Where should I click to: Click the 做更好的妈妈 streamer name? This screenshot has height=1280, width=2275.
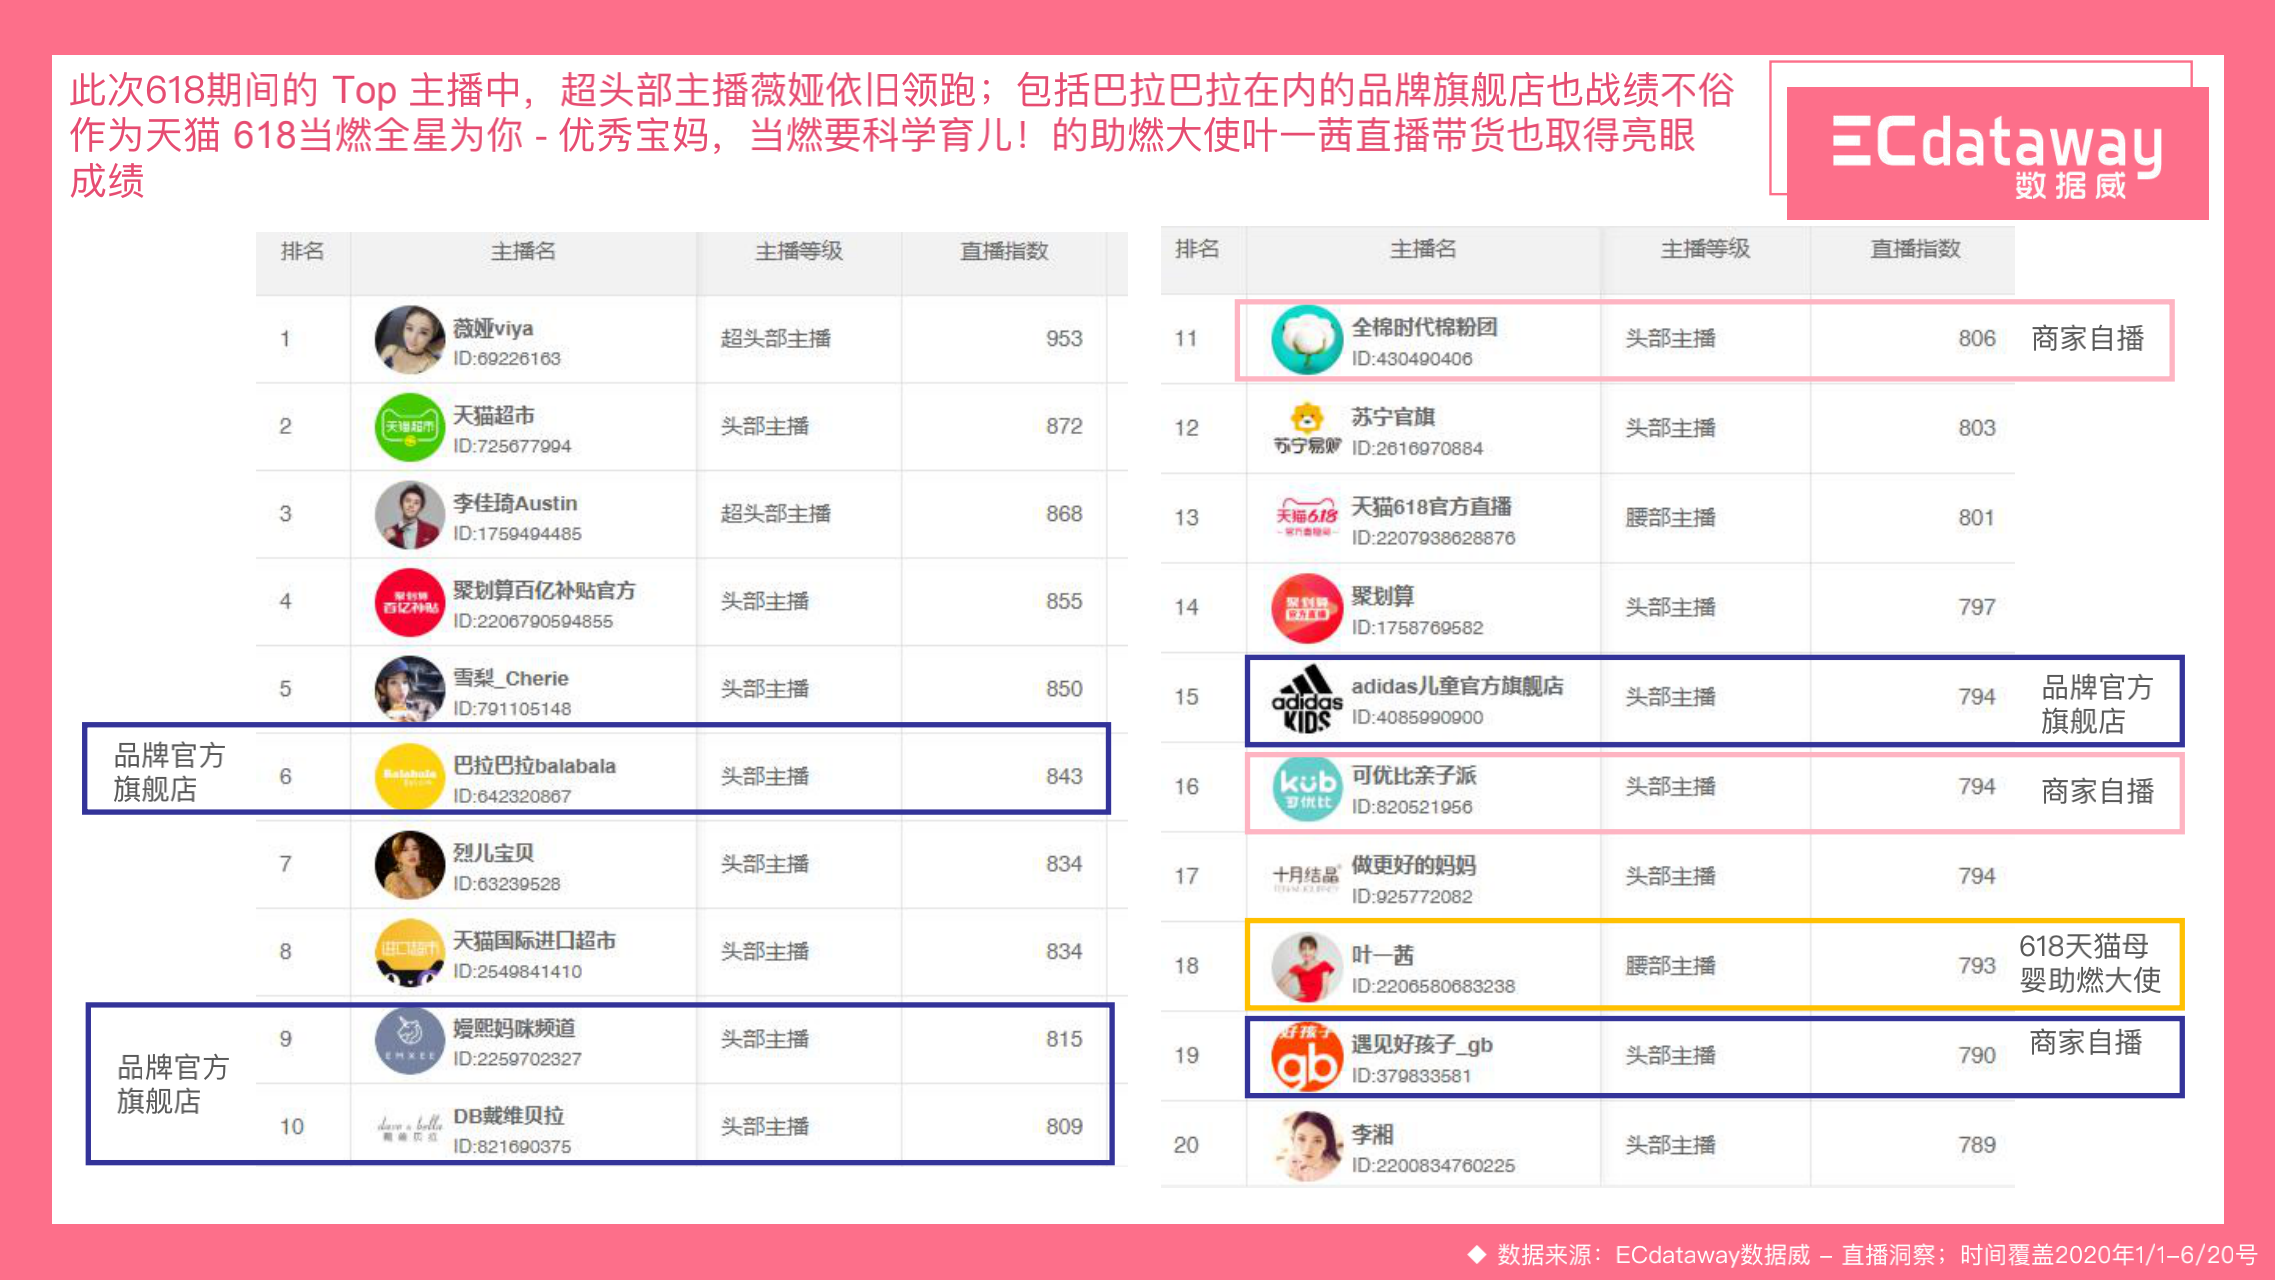(x=1413, y=866)
